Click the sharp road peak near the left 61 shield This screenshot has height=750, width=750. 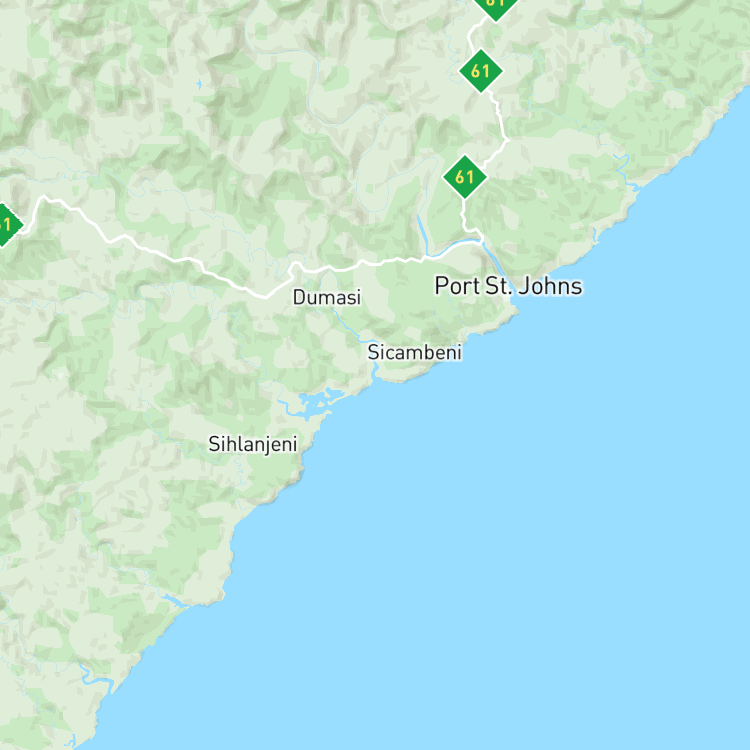pyautogui.click(x=44, y=197)
